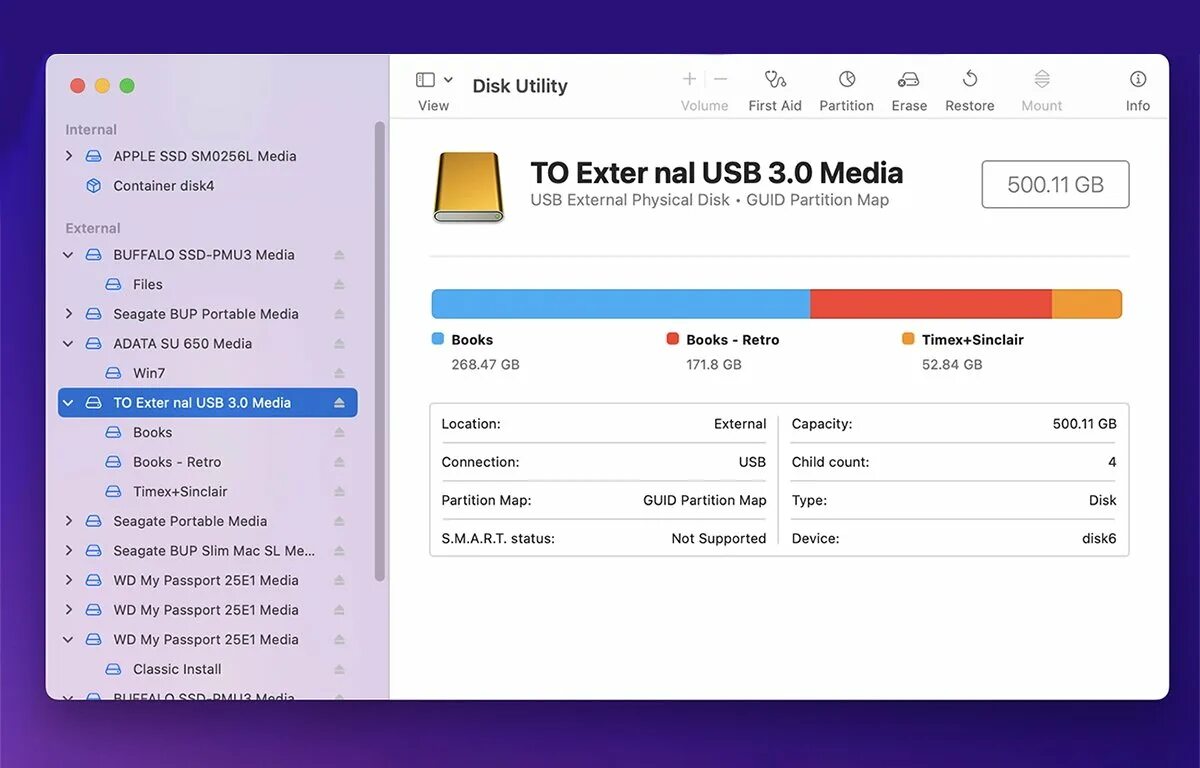This screenshot has width=1200, height=768.
Task: Click the Child count value 4
Action: tap(1112, 462)
